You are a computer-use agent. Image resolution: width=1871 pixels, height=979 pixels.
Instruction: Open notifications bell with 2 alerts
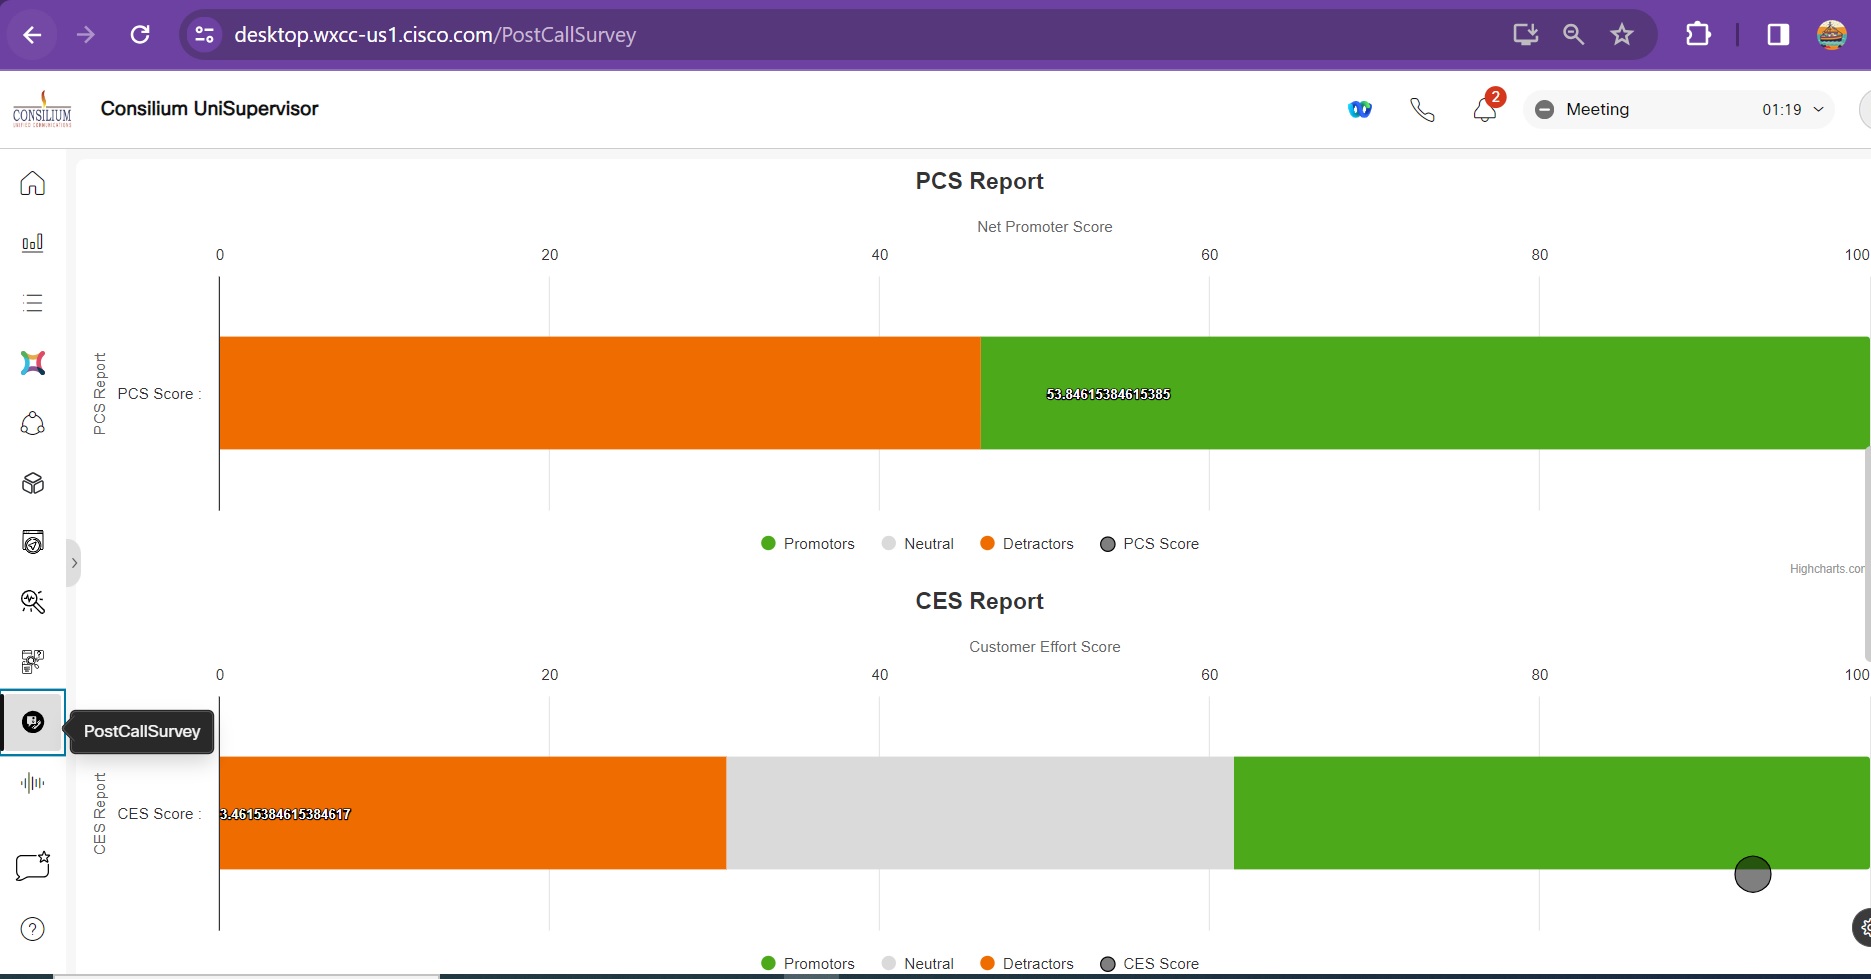[x=1485, y=109]
